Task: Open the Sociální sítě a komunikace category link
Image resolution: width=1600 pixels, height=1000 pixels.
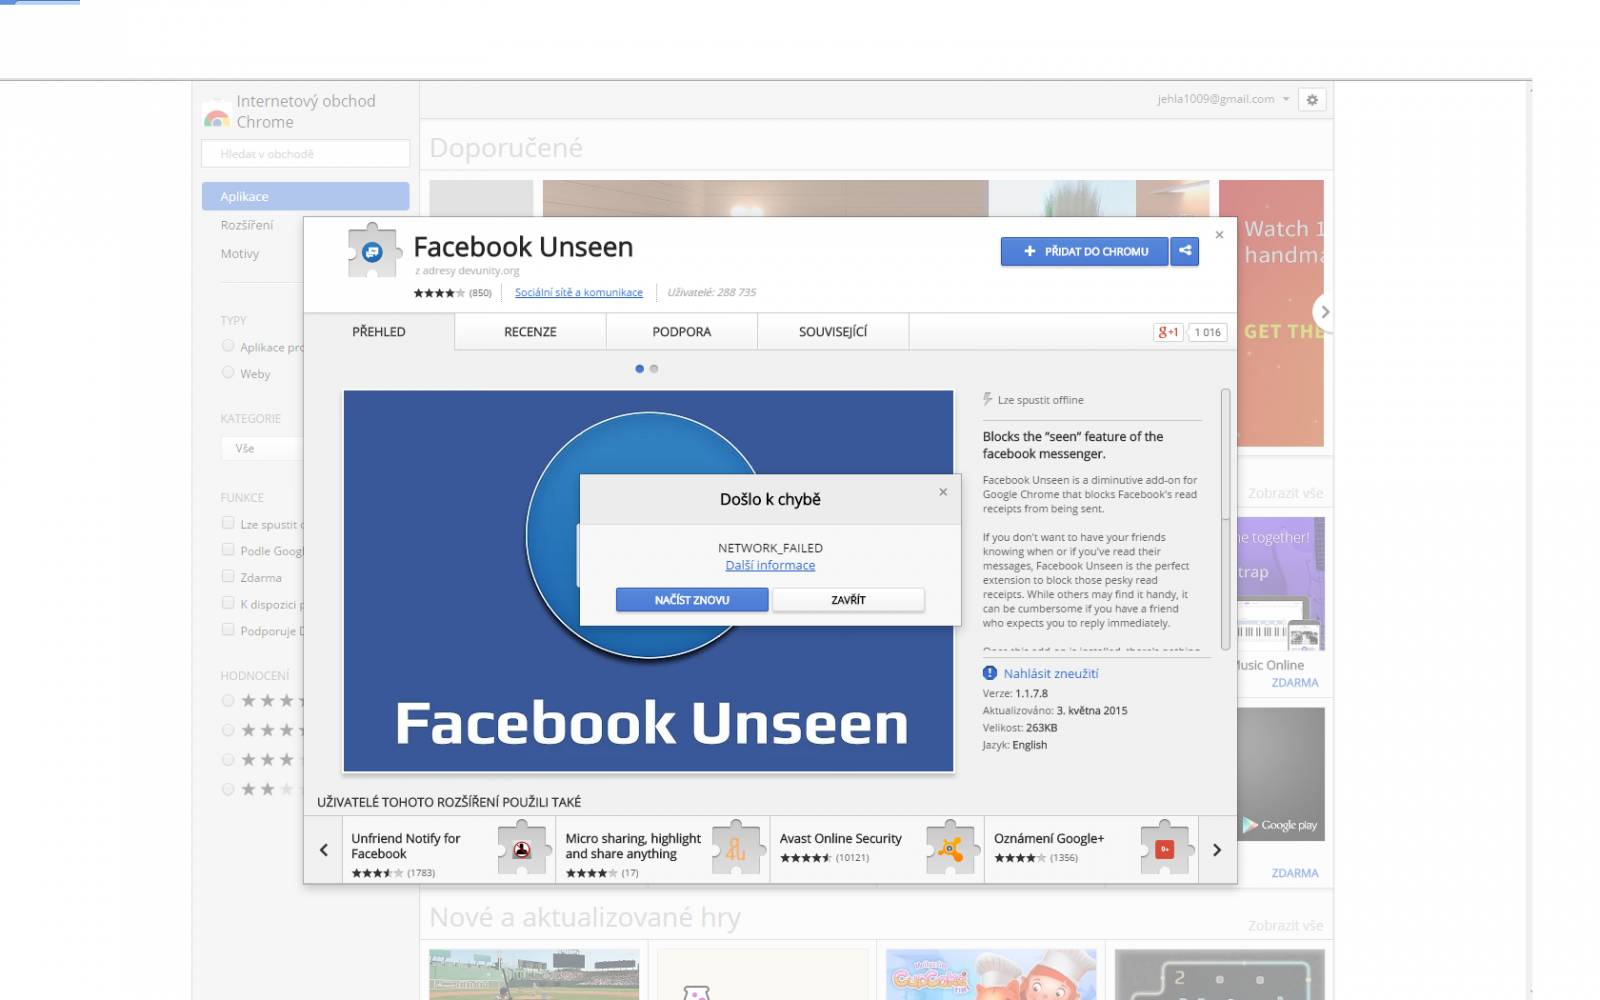Action: (579, 292)
